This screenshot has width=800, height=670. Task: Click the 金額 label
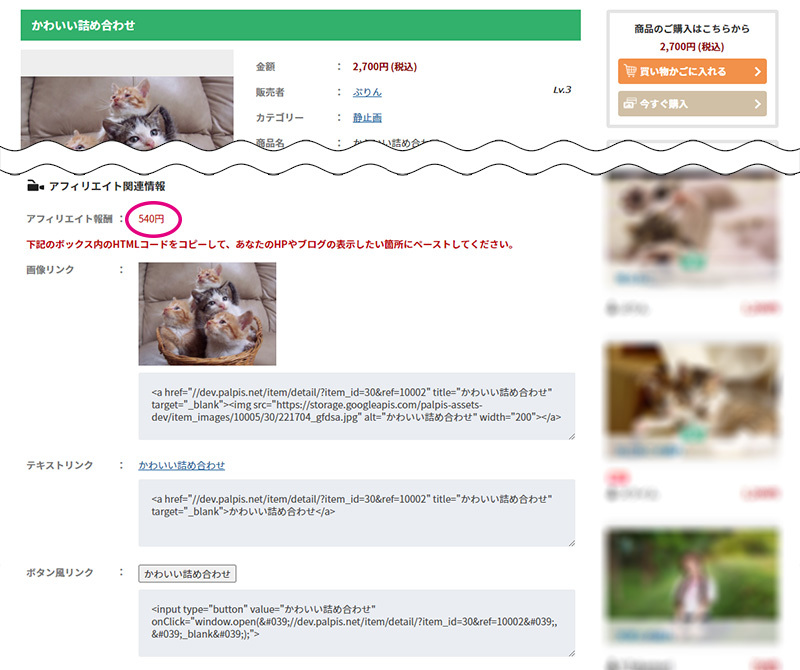265,67
